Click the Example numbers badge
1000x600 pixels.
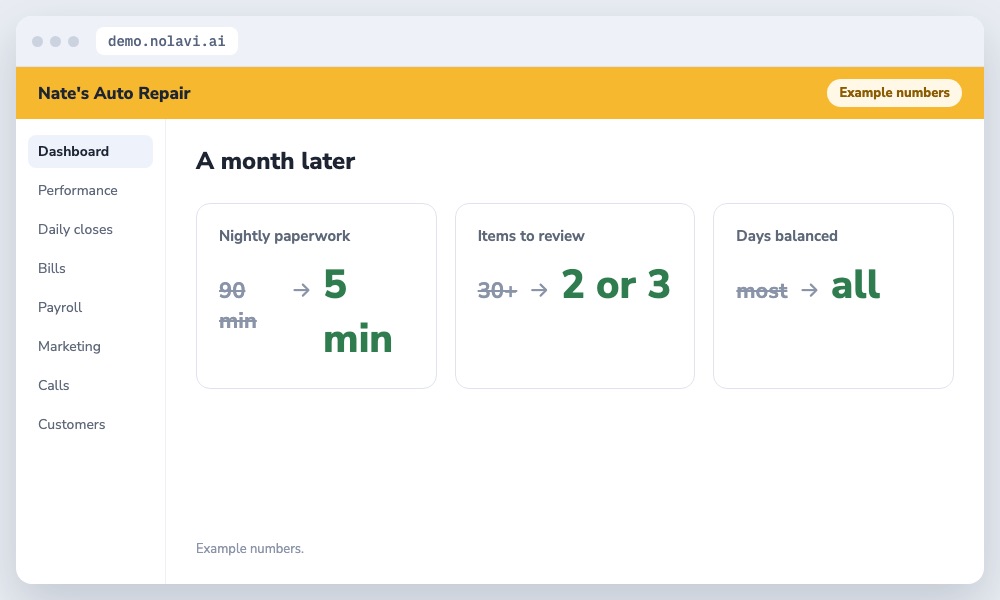tap(894, 92)
